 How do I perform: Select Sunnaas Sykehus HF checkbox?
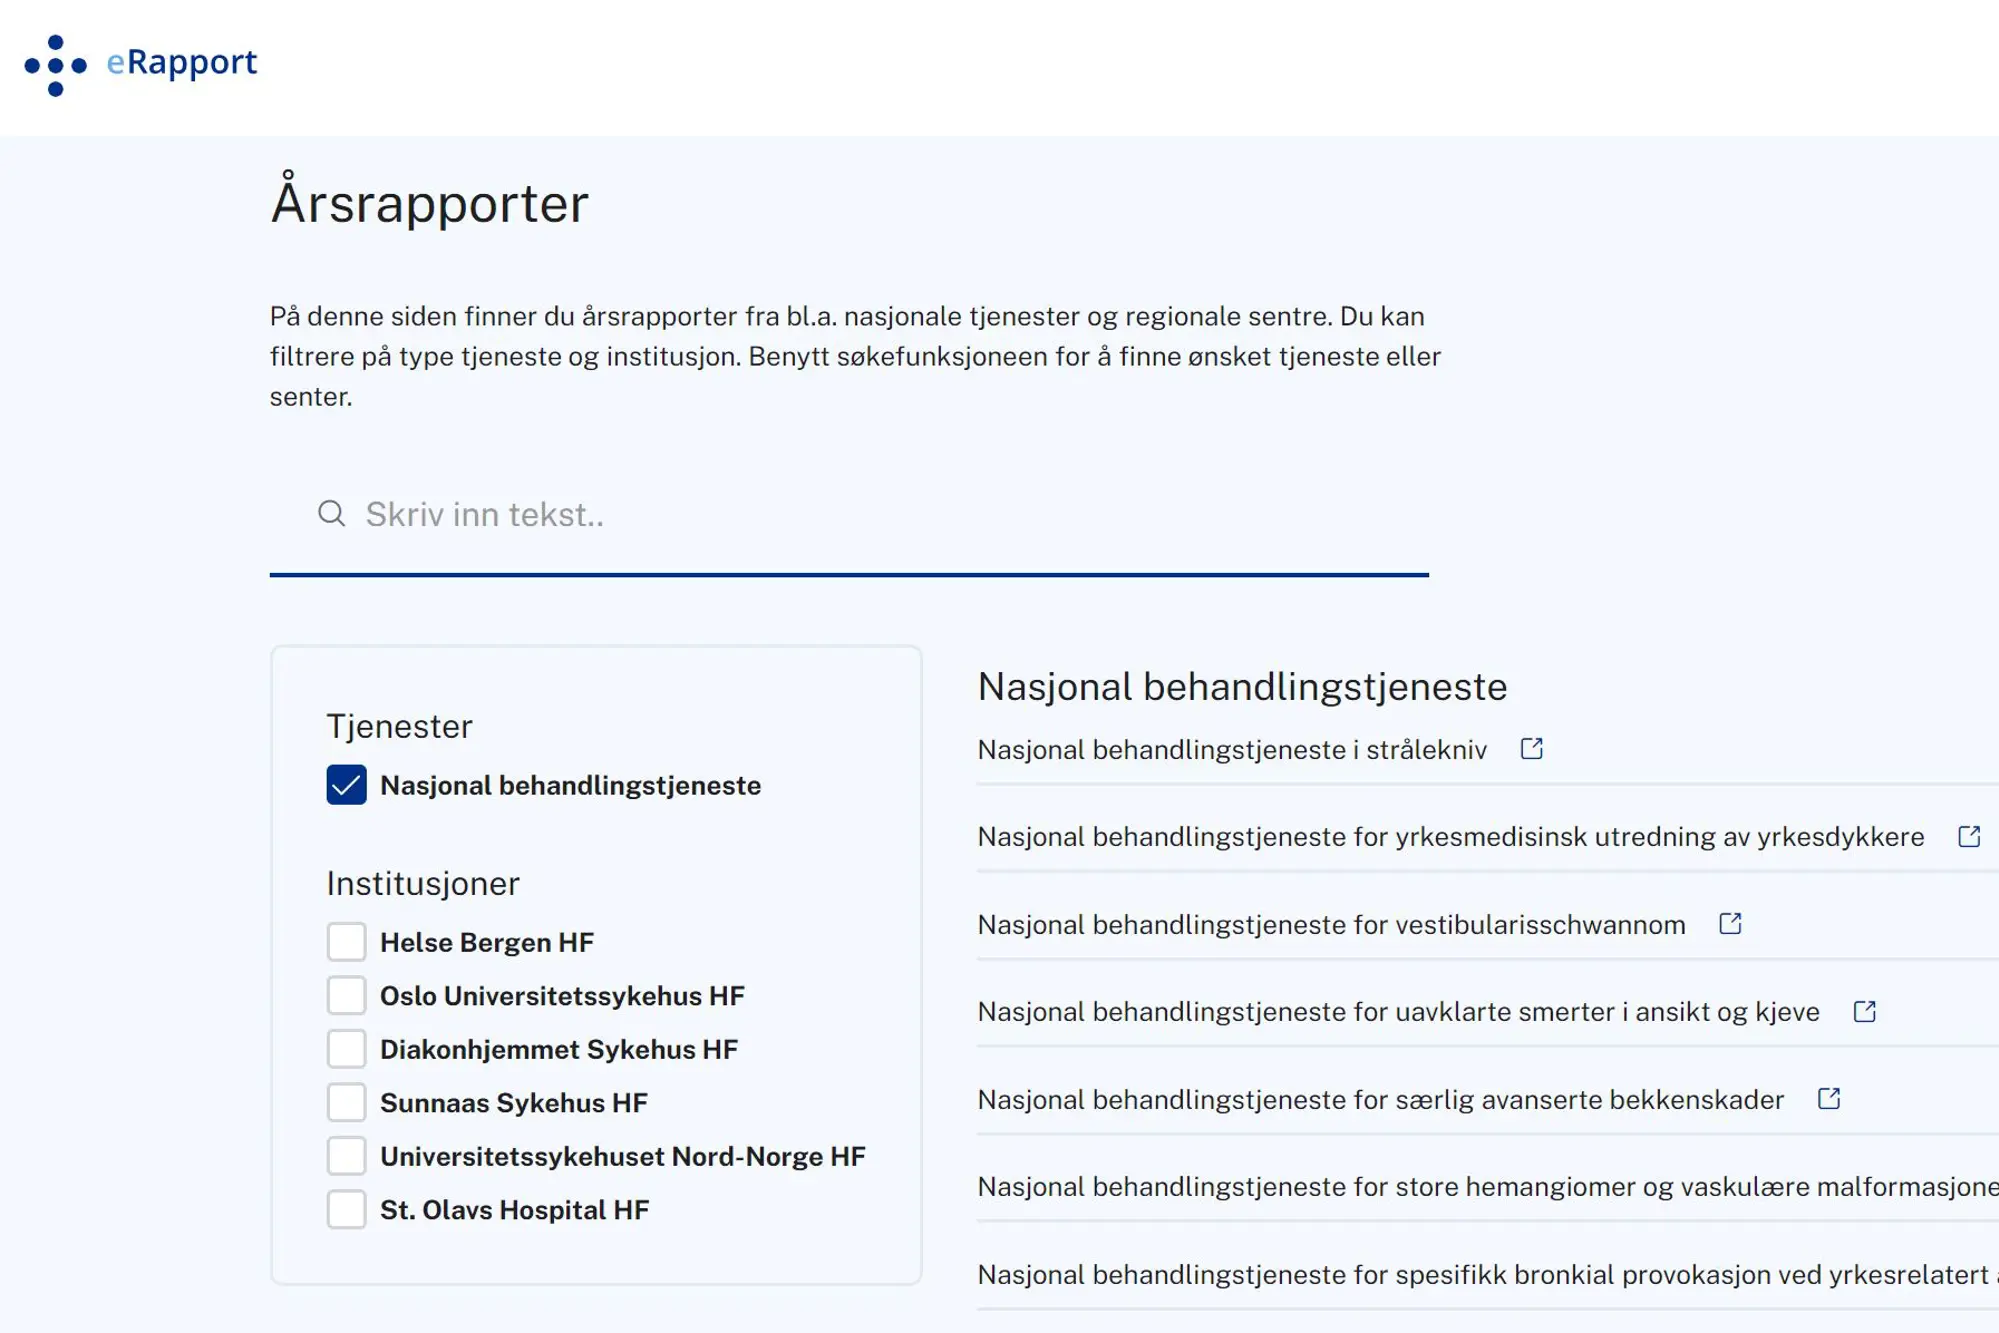click(346, 1103)
